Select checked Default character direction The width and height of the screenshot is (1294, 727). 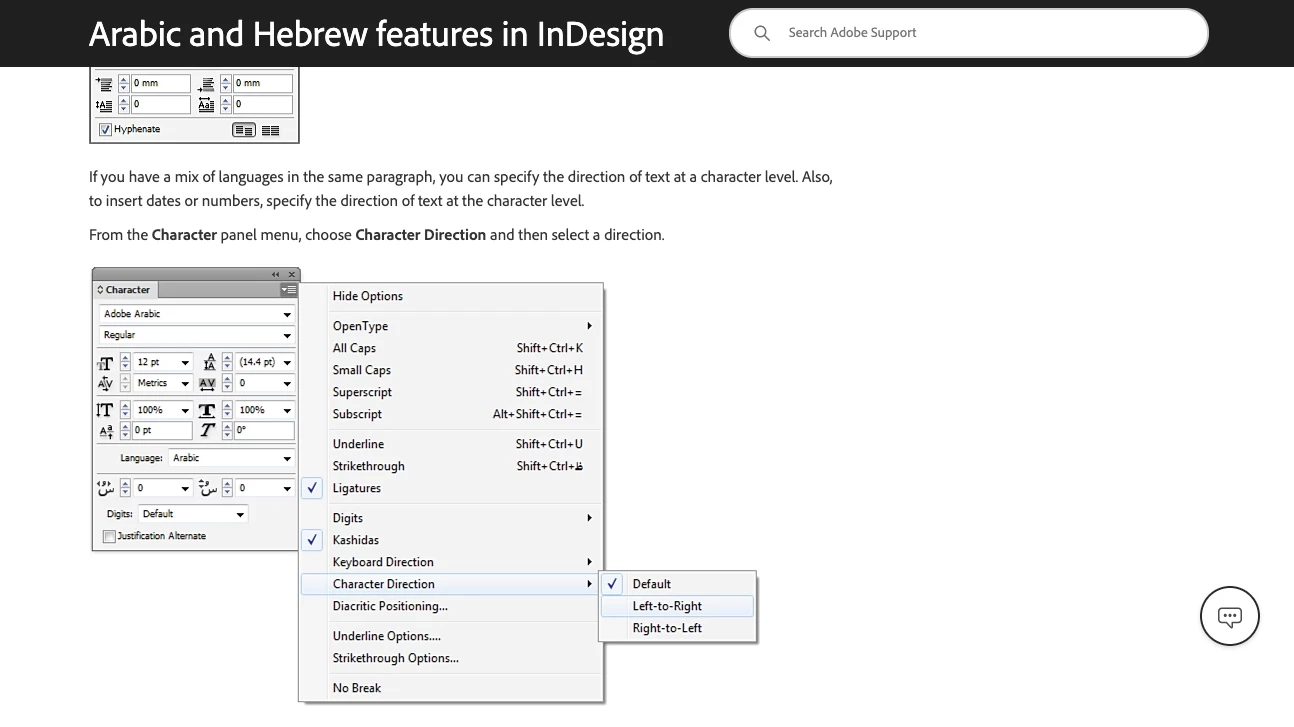tap(676, 584)
